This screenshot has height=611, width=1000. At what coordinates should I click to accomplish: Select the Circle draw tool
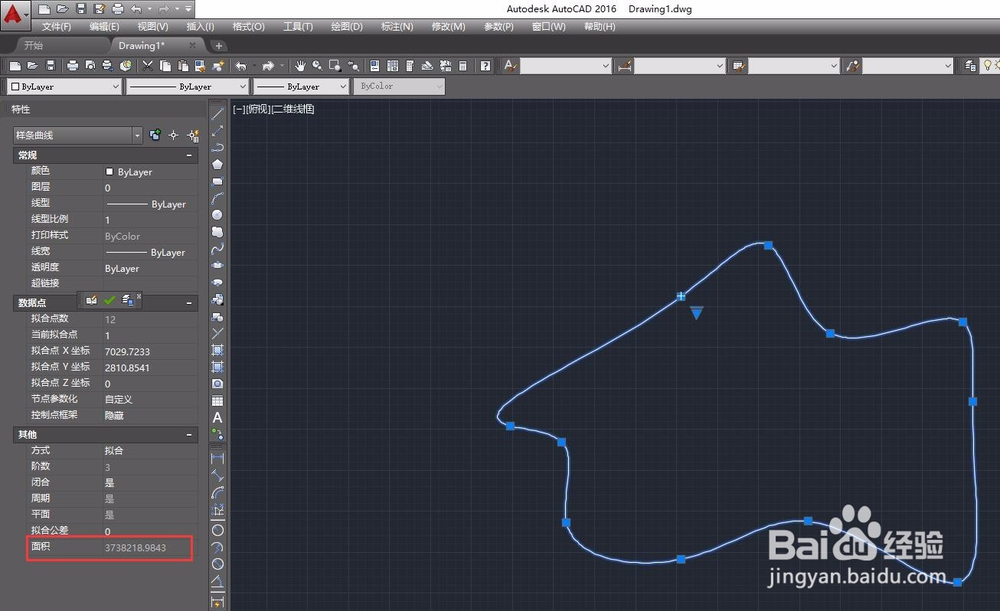tap(217, 215)
